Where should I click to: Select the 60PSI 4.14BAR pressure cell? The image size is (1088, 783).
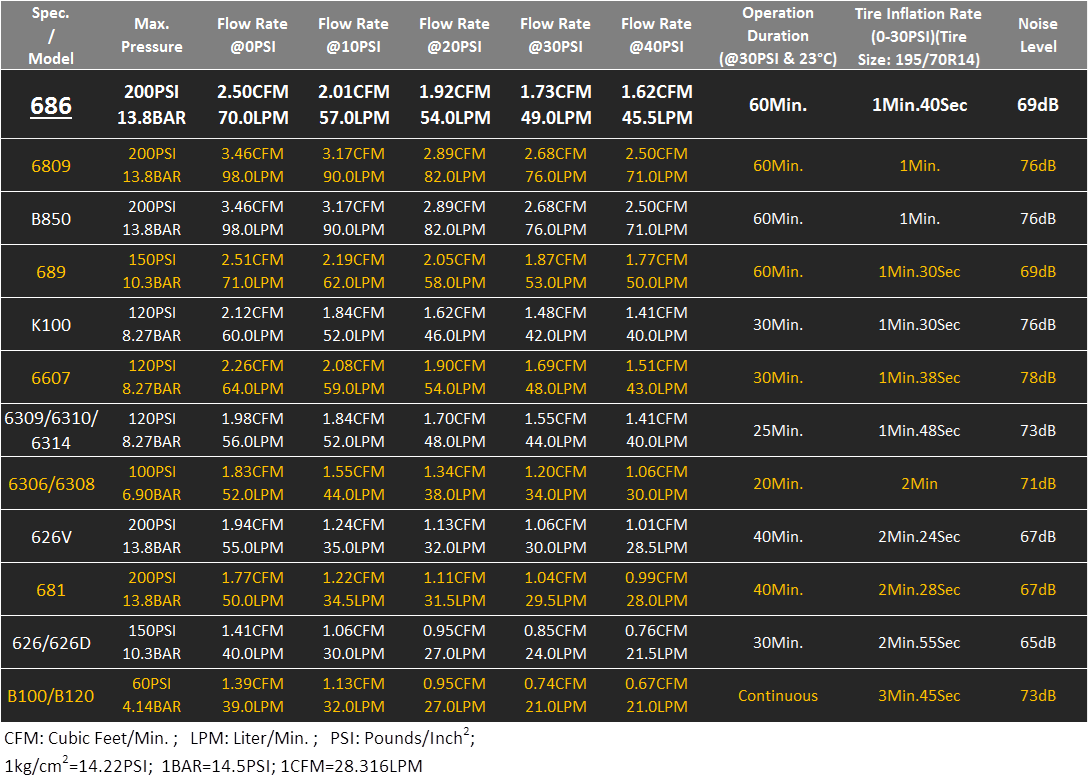coord(152,696)
